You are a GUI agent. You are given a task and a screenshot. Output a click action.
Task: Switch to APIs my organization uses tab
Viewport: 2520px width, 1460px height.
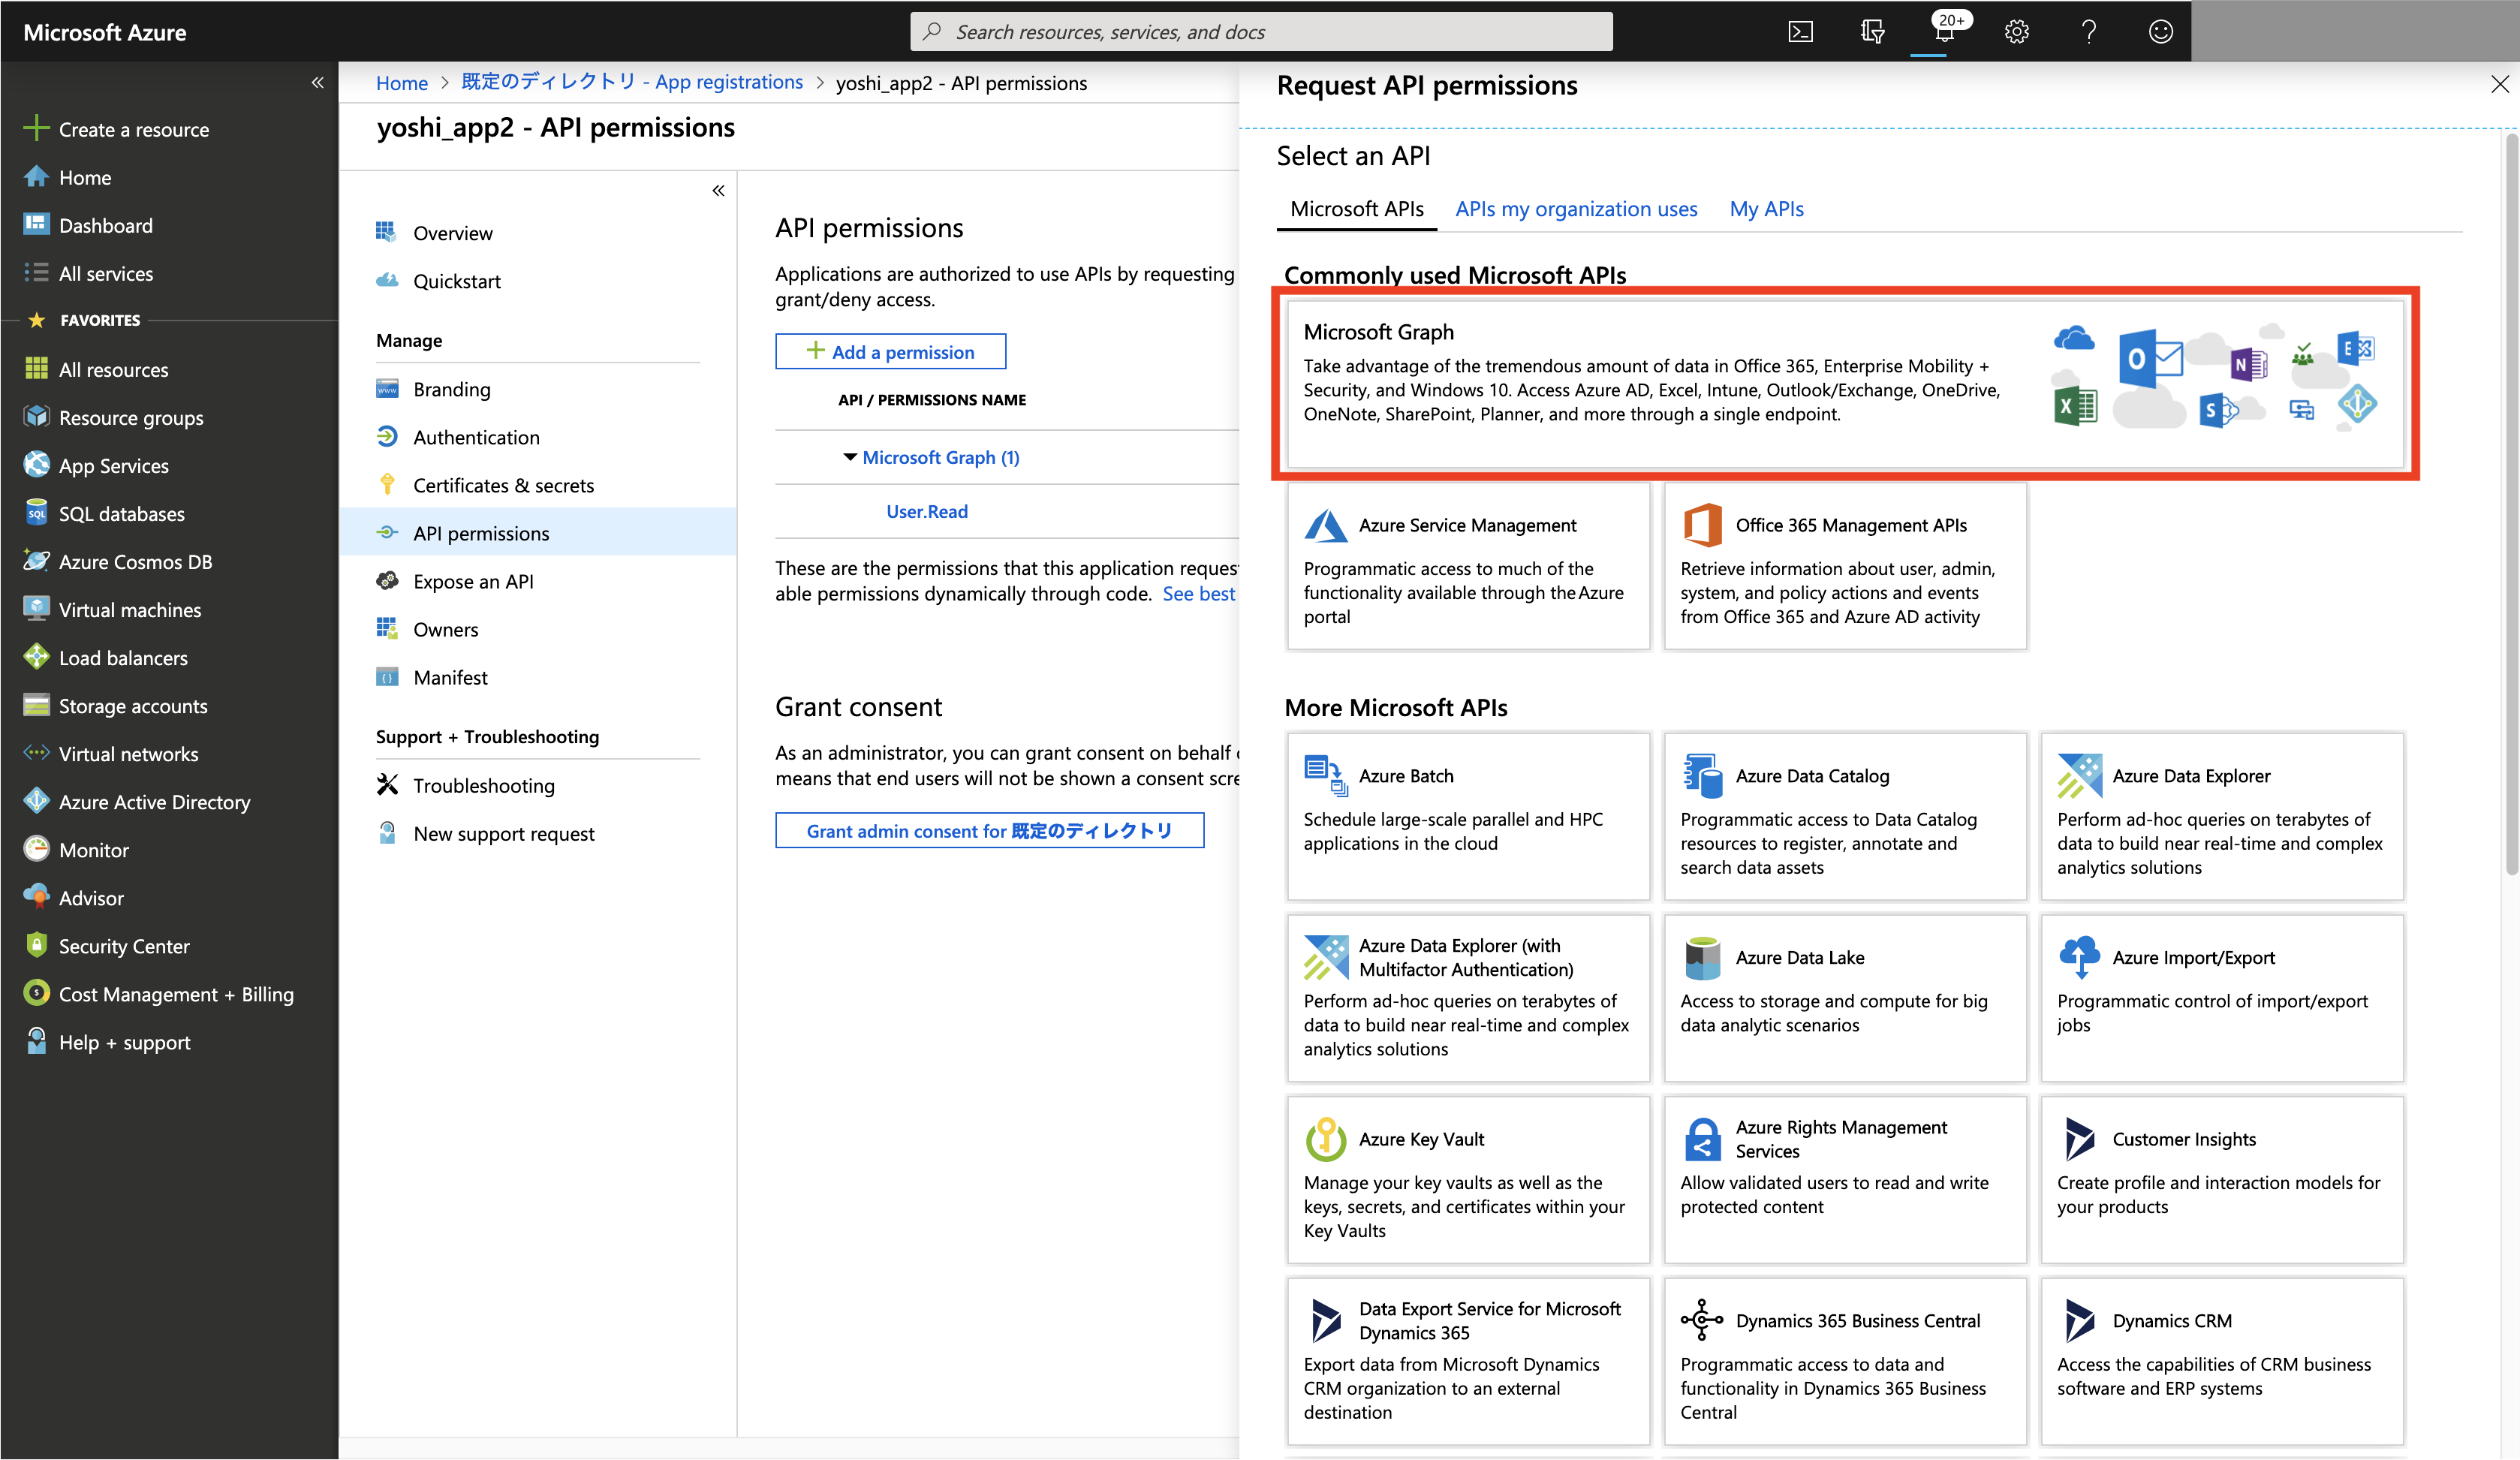pyautogui.click(x=1576, y=209)
